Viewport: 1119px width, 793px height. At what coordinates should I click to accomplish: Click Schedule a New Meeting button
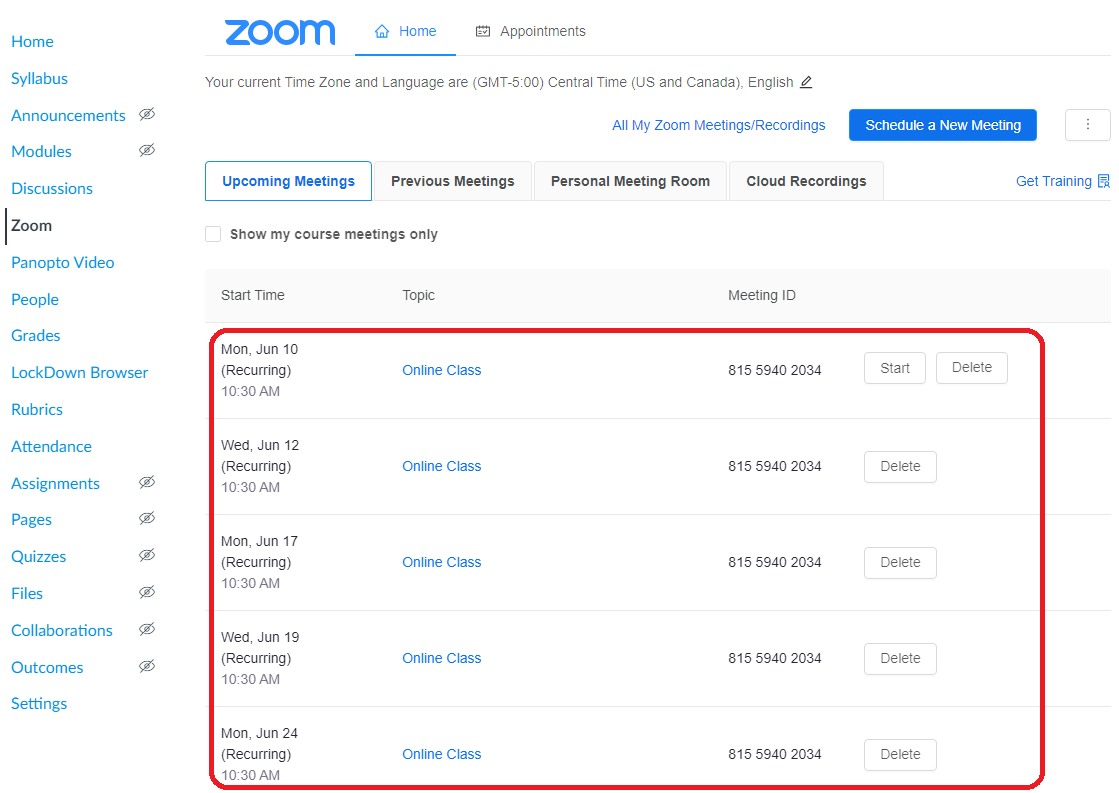[942, 125]
